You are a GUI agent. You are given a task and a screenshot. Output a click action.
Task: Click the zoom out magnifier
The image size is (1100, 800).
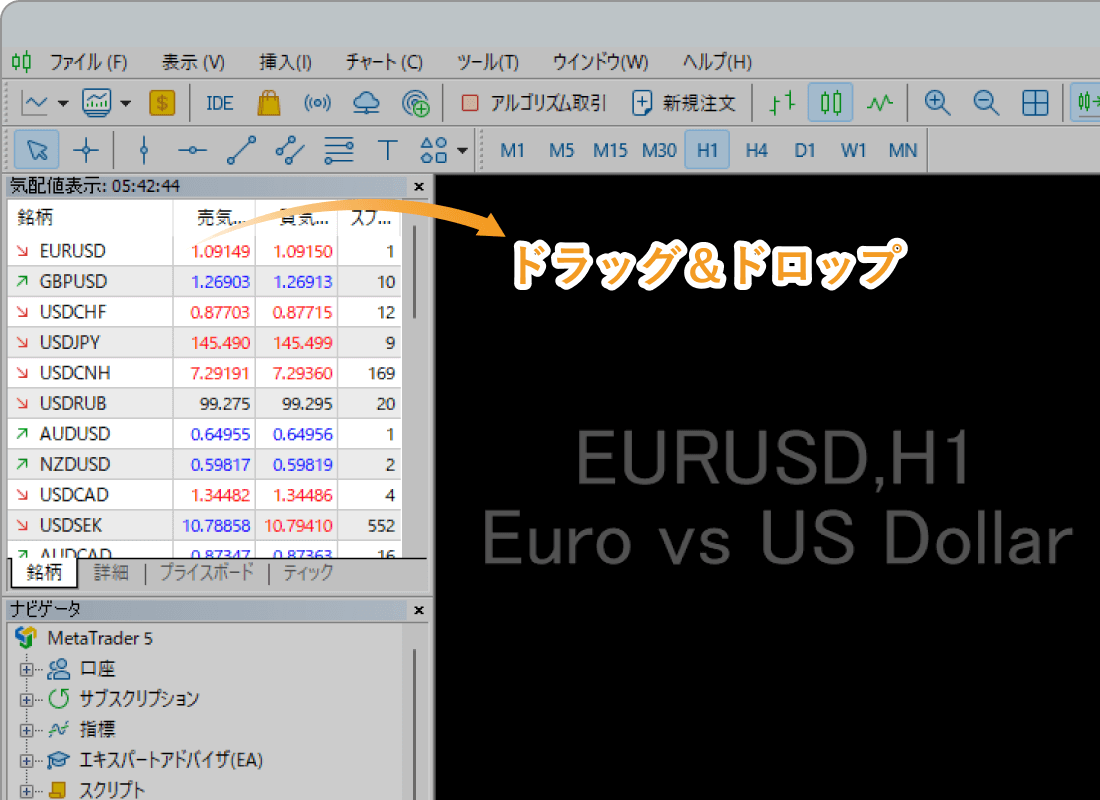pos(986,103)
